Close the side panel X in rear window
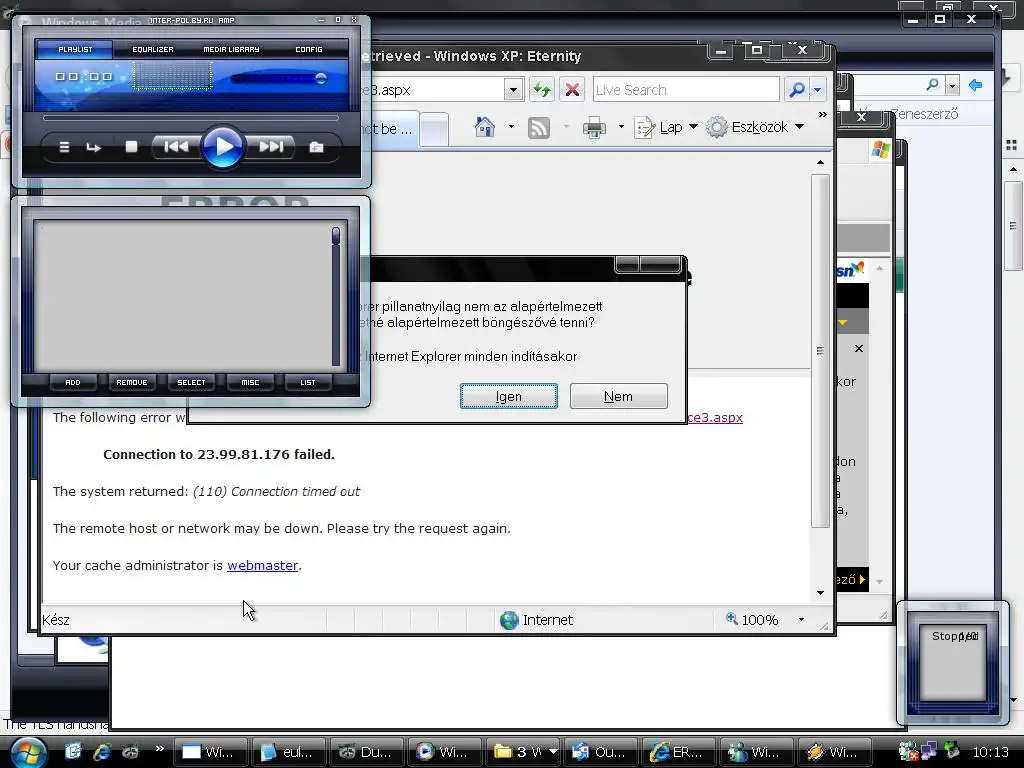 859,349
